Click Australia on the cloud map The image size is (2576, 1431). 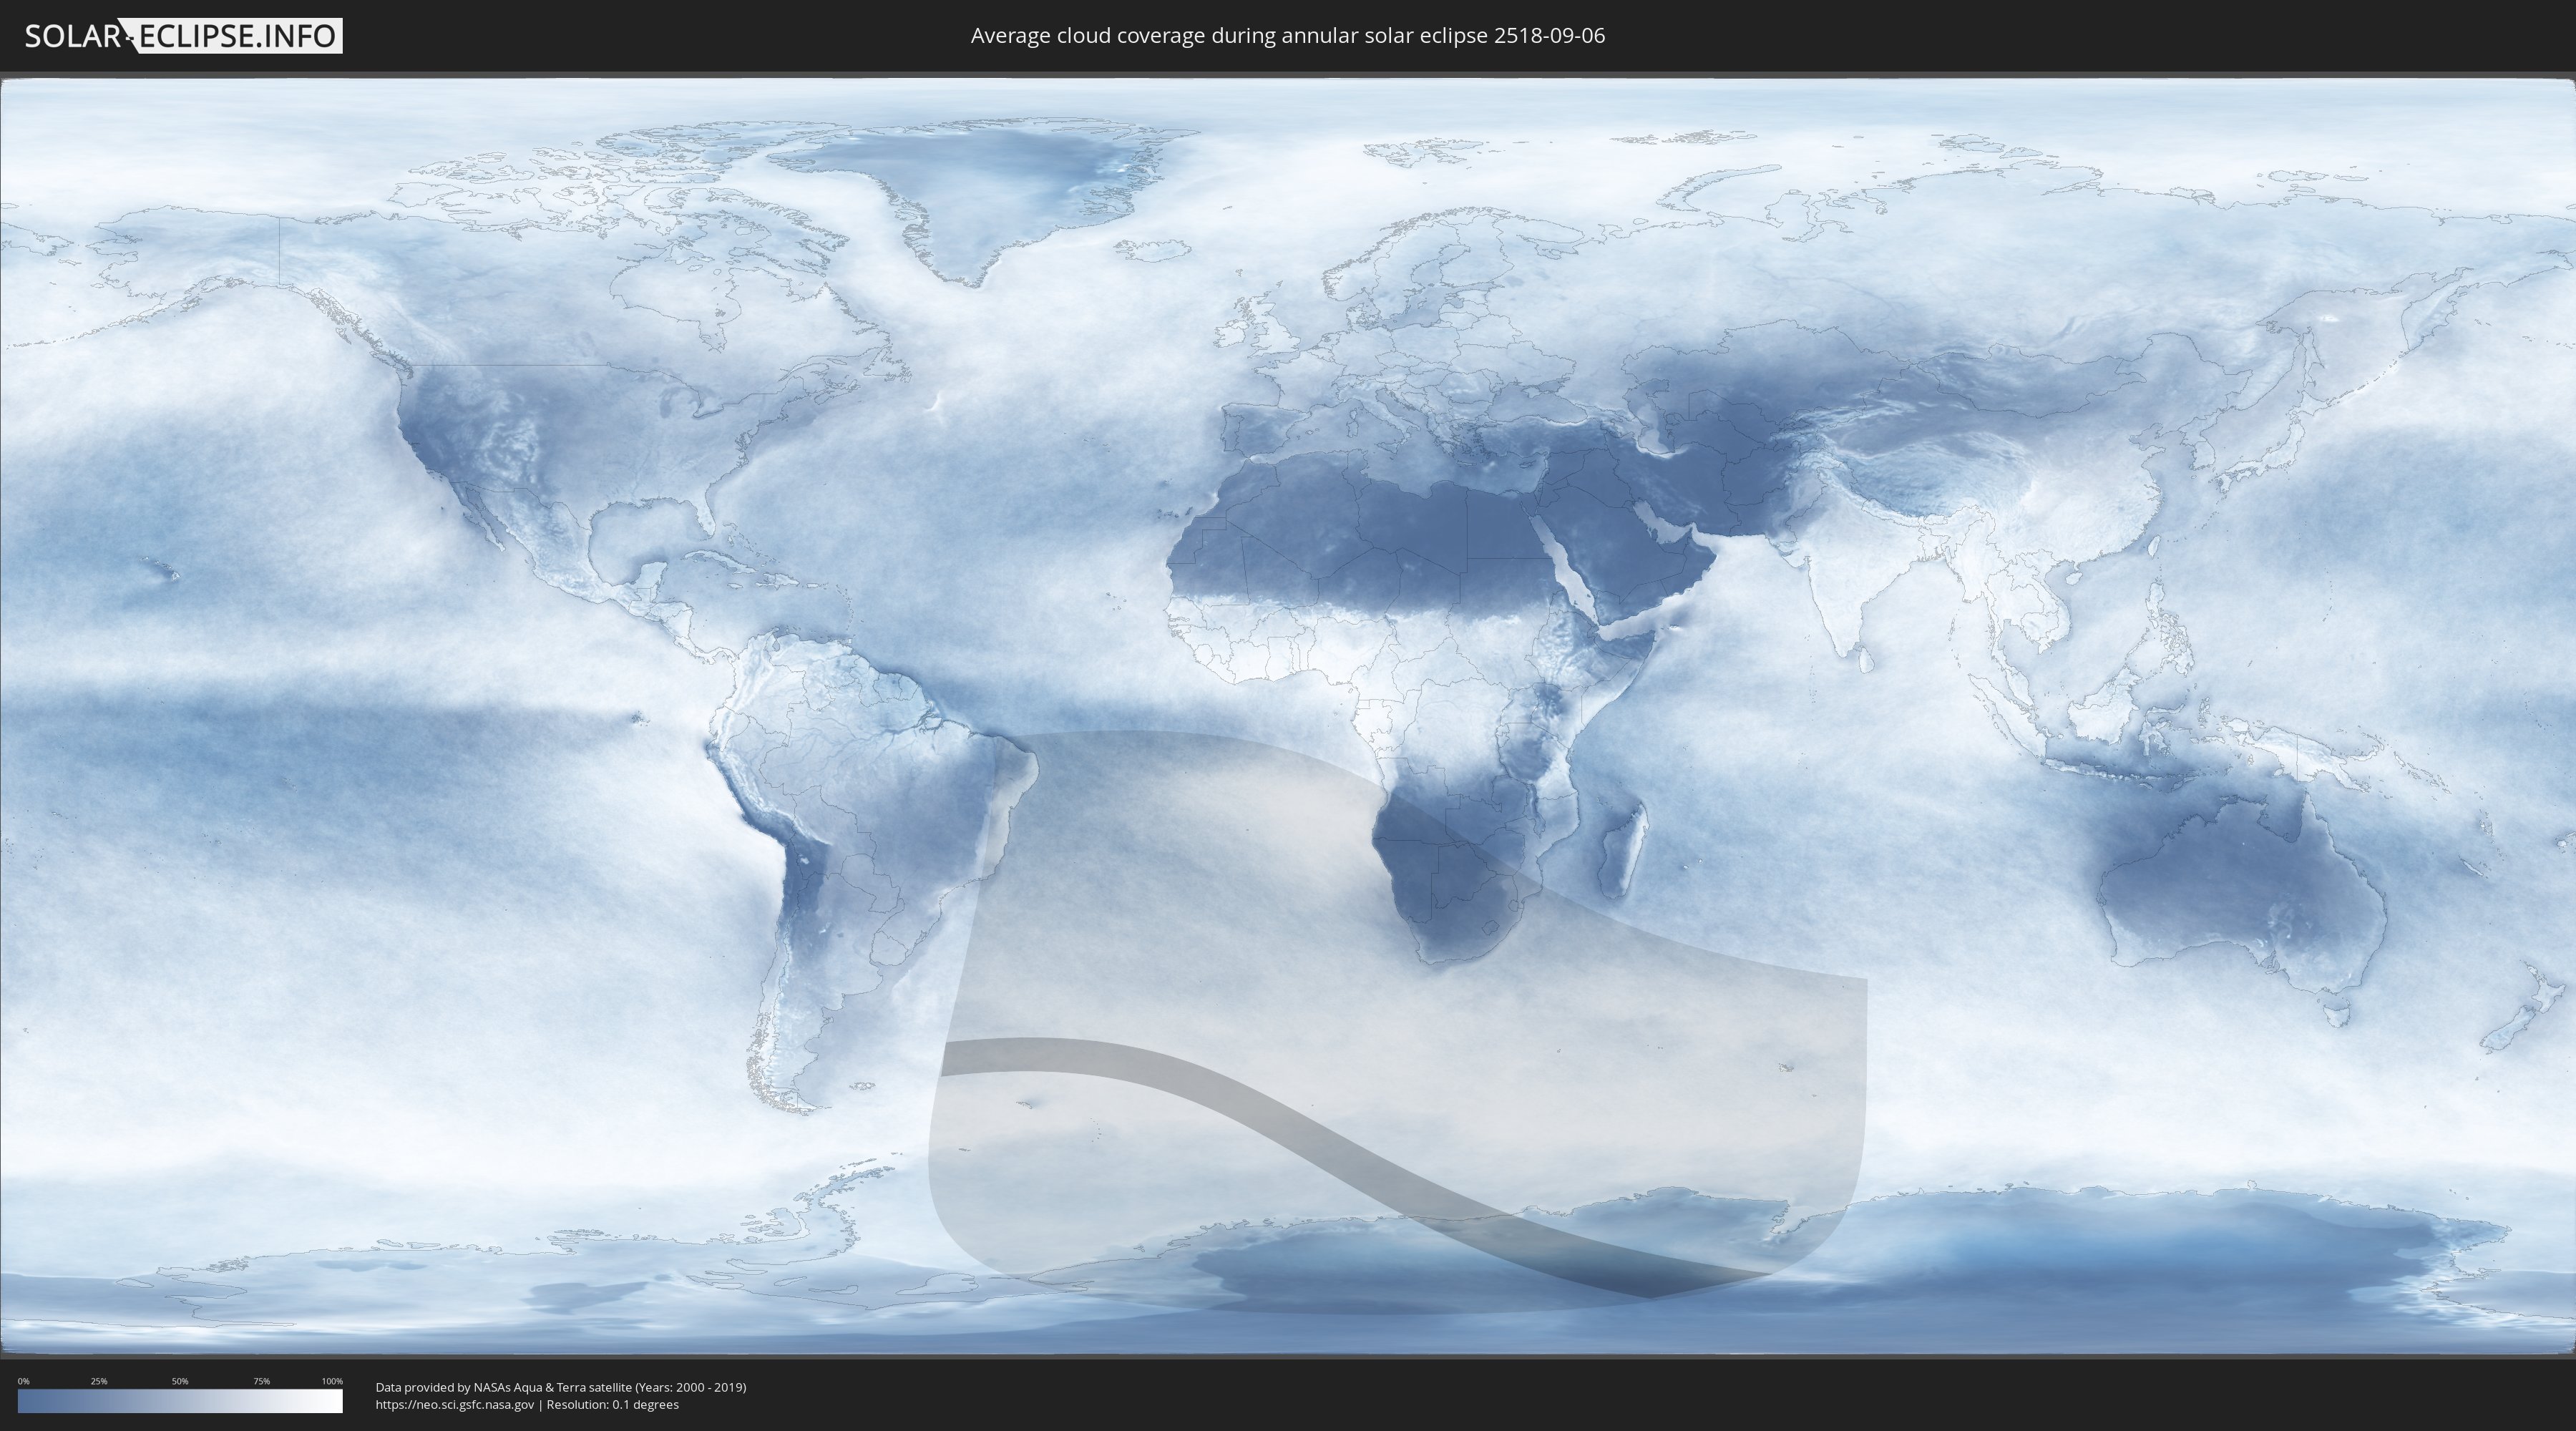(x=2240, y=890)
